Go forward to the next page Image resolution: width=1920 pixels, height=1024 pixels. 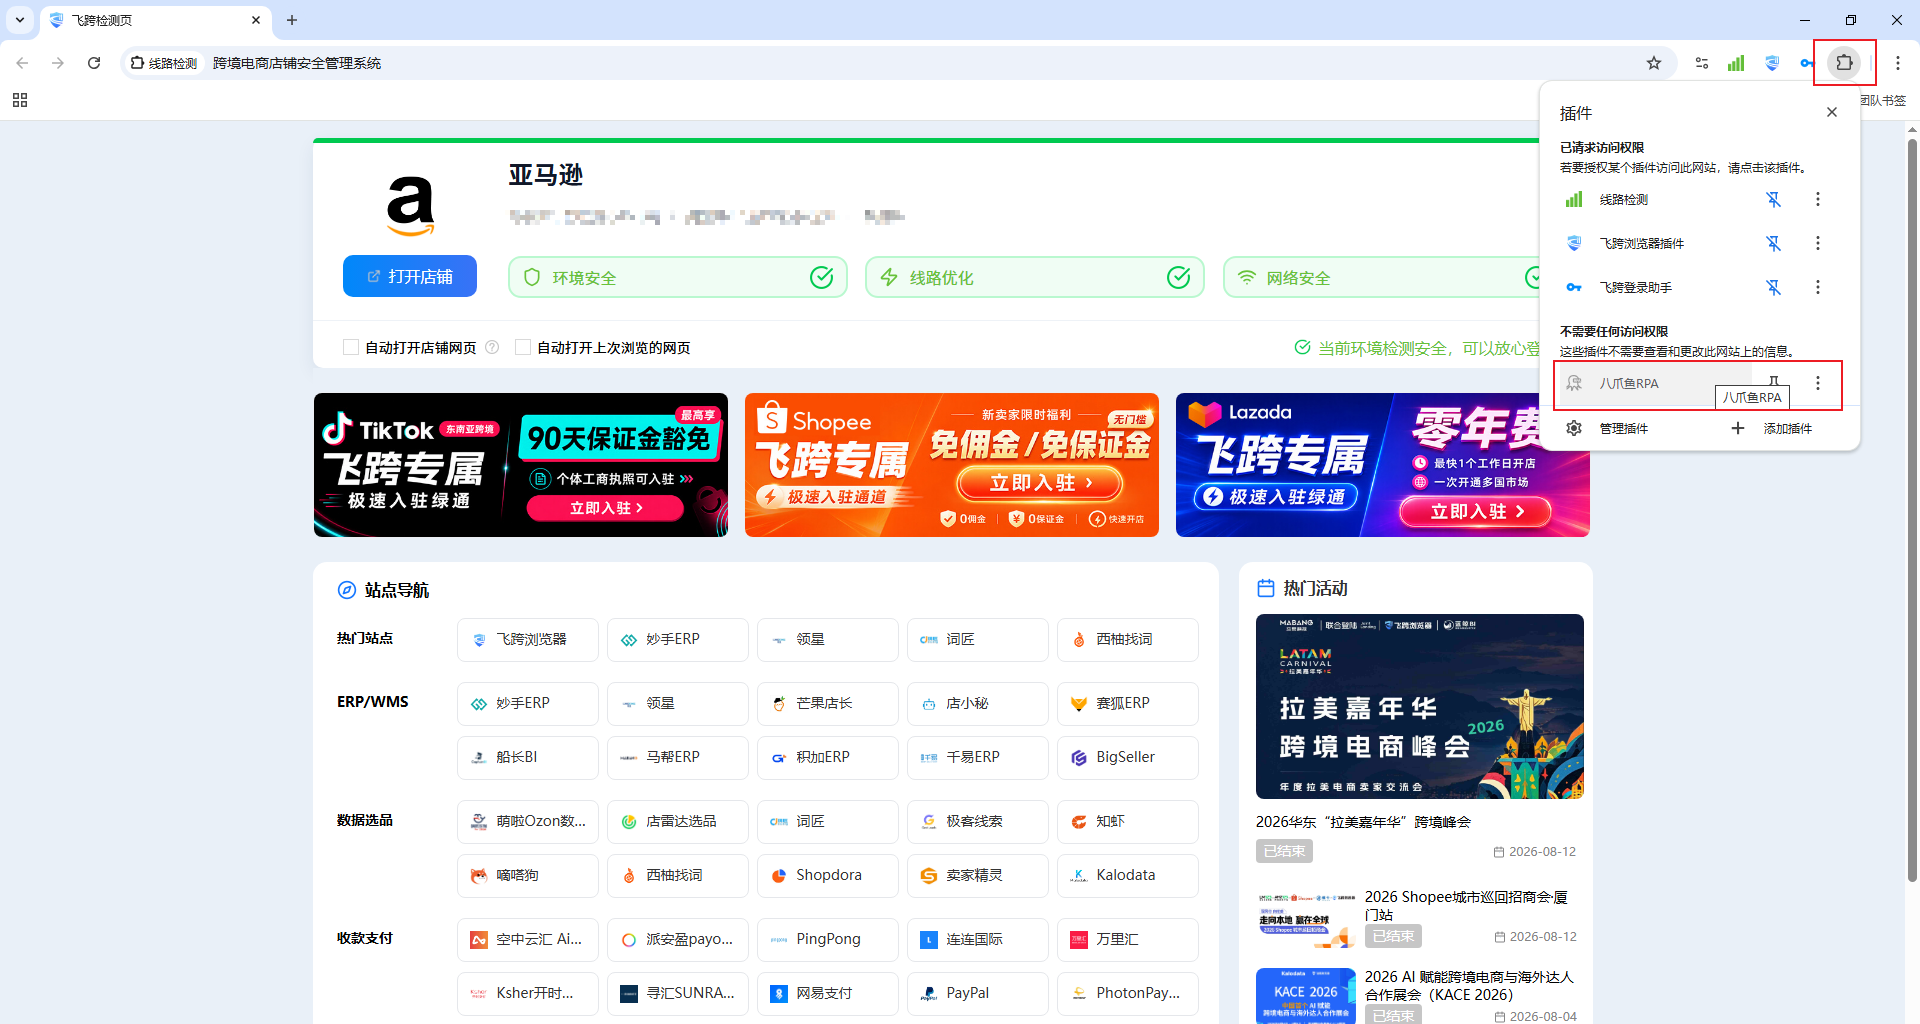coord(58,63)
